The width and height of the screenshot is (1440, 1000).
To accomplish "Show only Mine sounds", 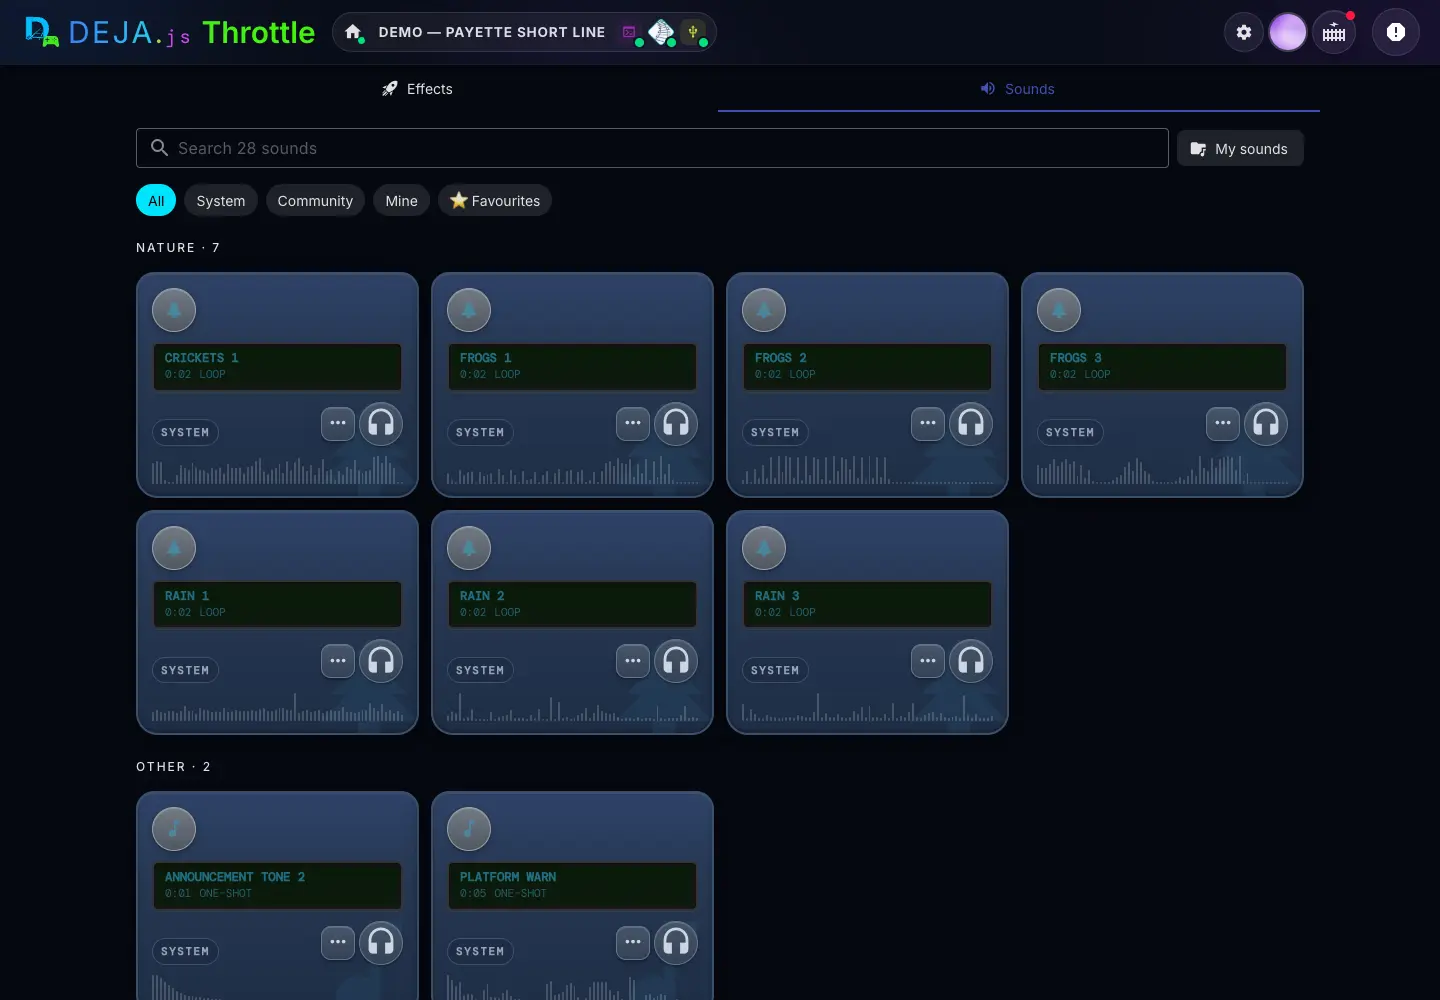I will 402,201.
